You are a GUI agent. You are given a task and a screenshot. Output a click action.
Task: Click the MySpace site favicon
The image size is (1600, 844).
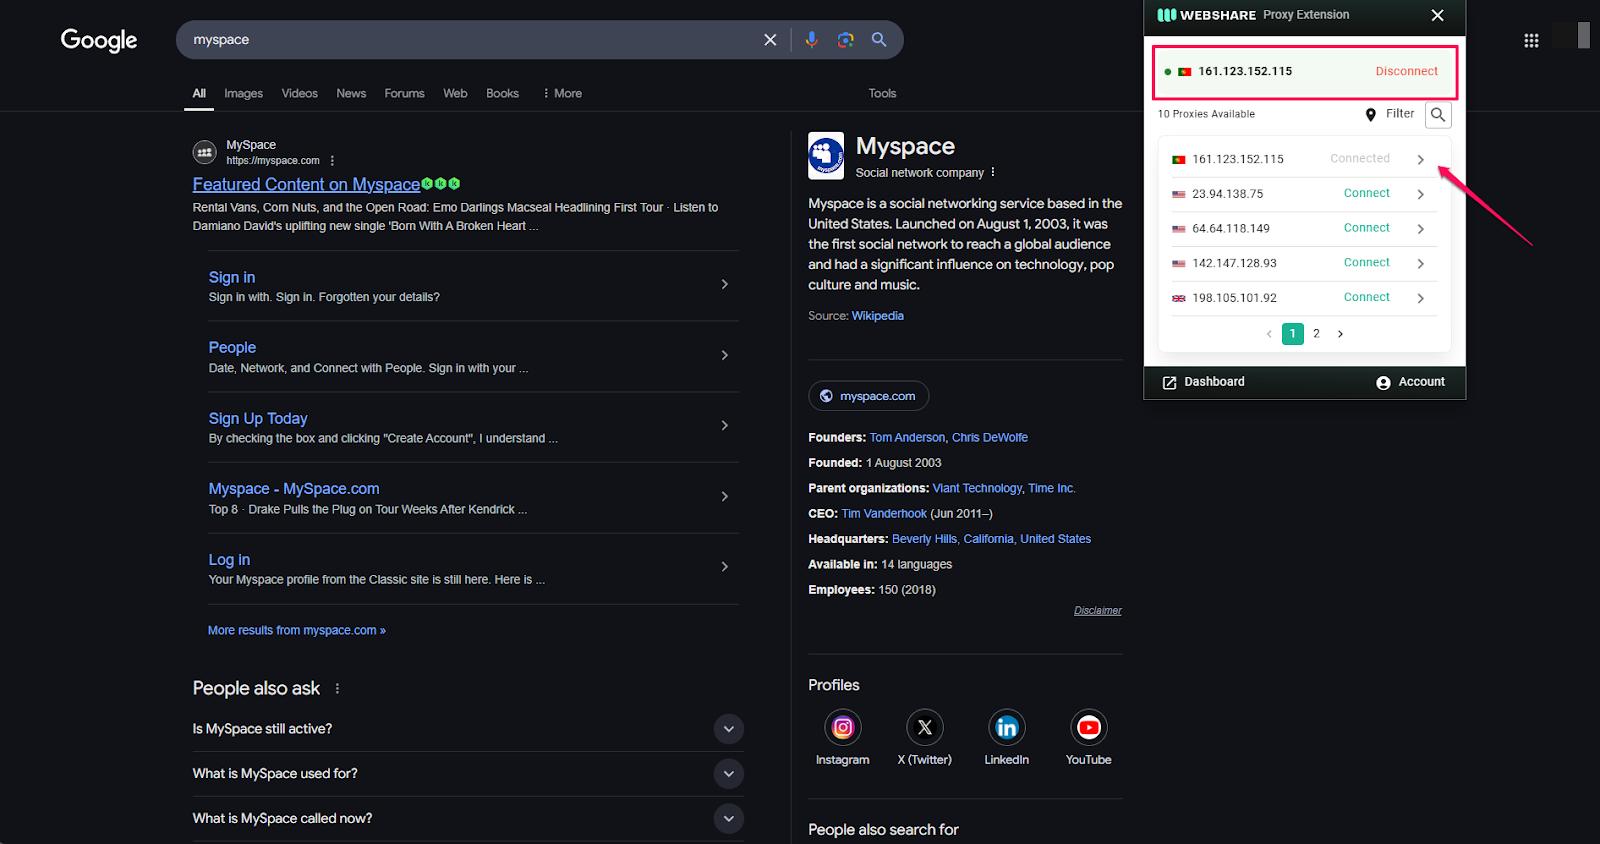[x=205, y=152]
